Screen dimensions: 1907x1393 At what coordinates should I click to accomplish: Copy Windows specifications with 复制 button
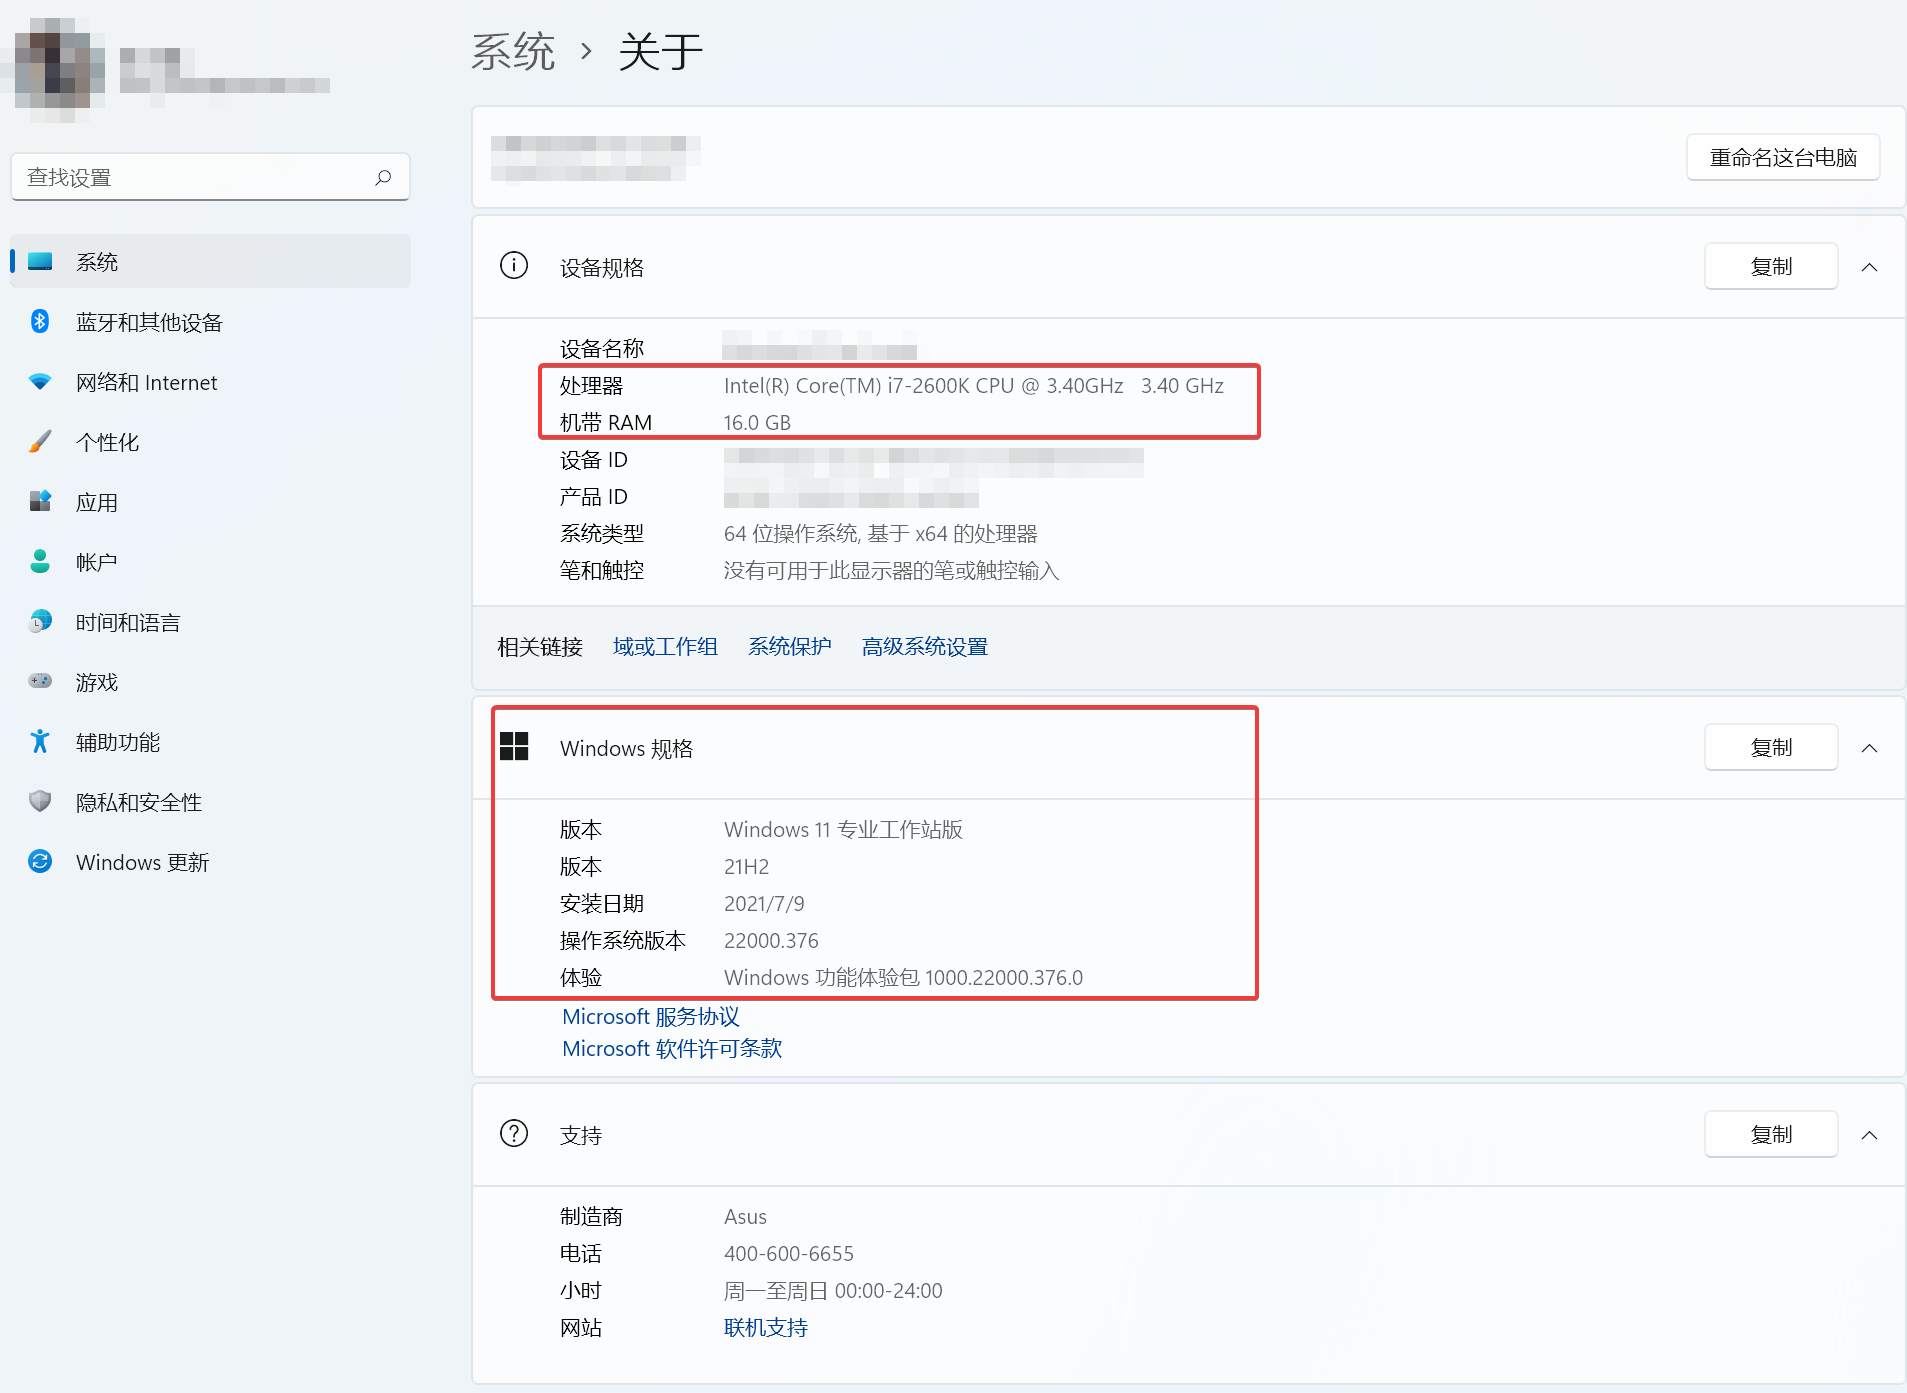click(x=1771, y=748)
